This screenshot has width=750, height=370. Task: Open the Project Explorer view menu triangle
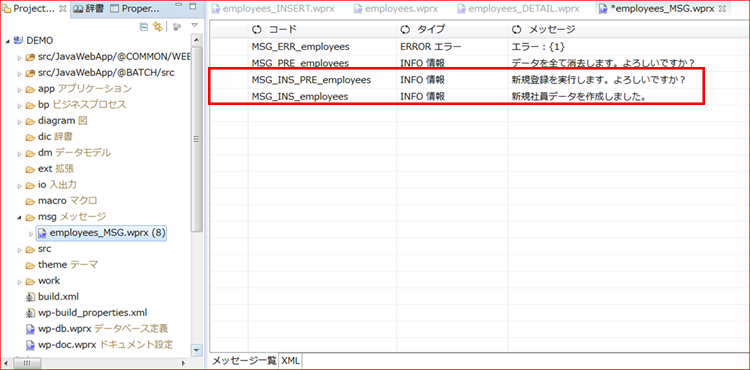point(194,25)
